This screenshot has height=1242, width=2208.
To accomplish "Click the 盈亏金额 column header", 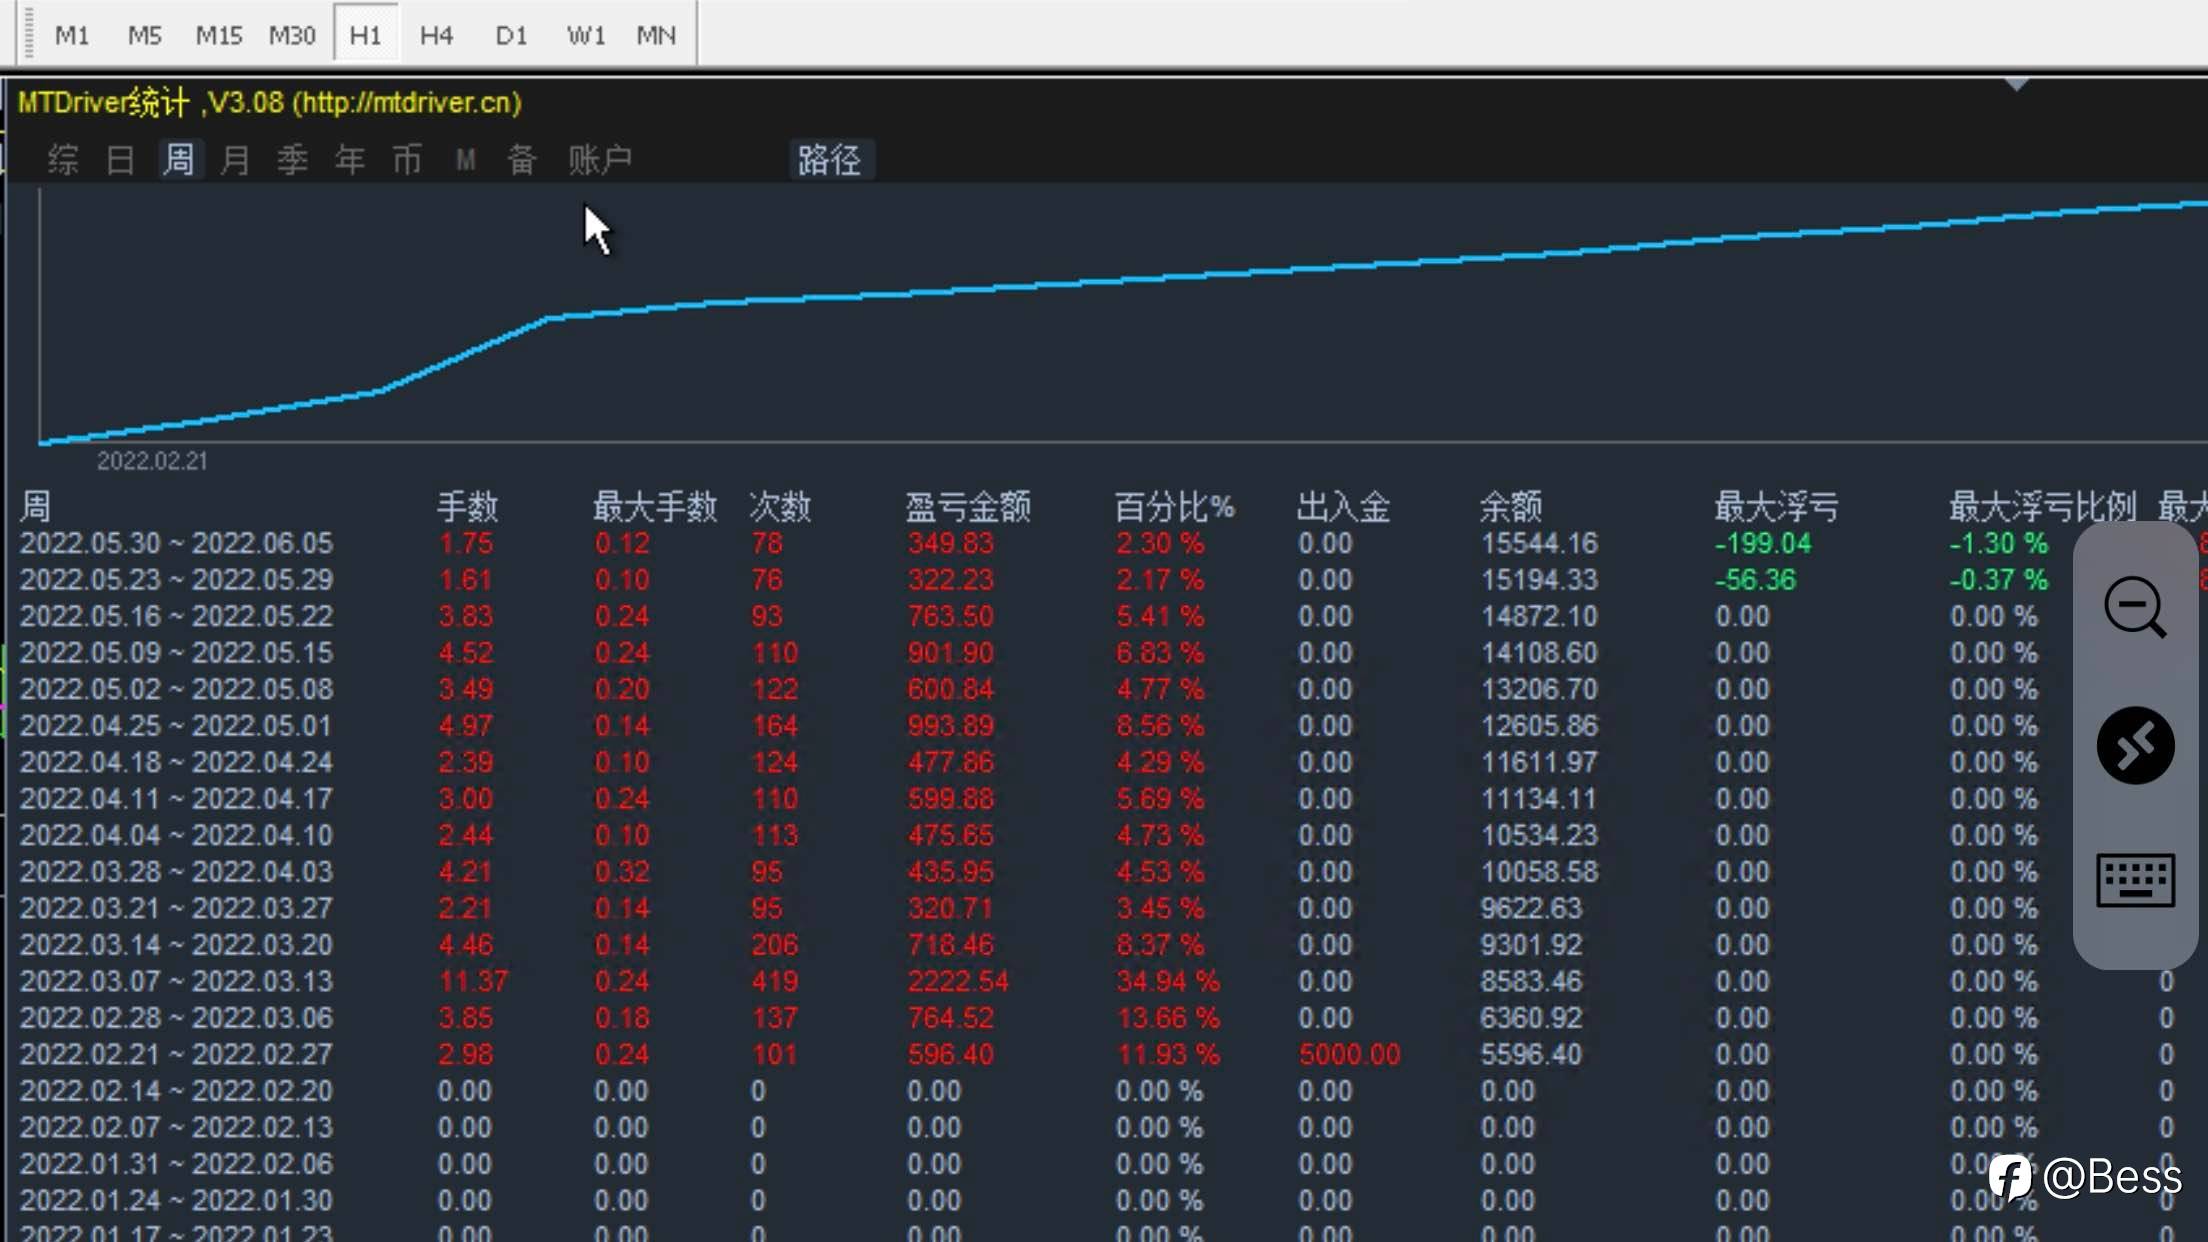I will click(x=967, y=507).
